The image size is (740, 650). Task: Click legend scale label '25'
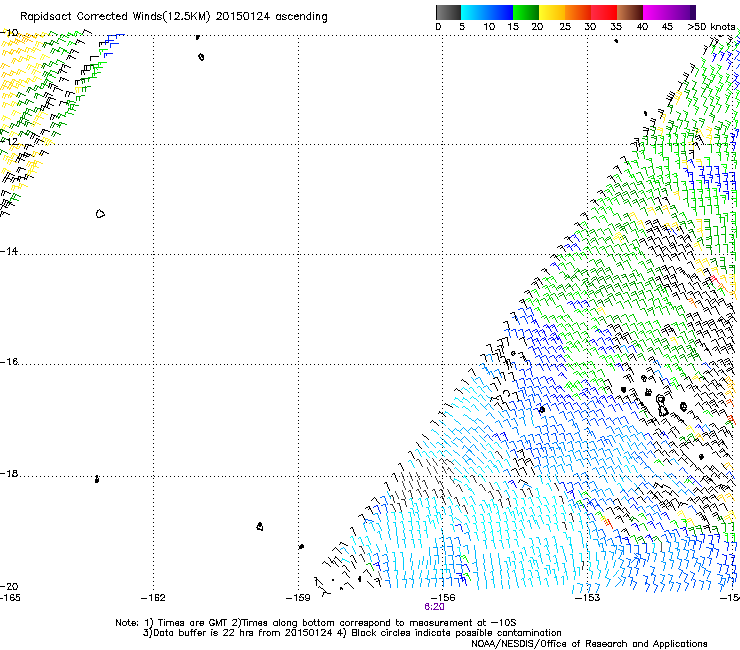(564, 27)
